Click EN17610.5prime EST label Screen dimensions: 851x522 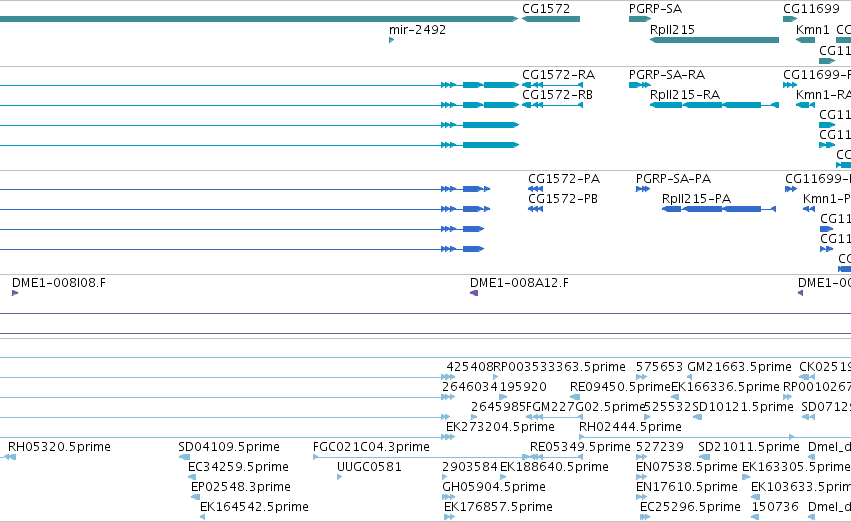(687, 487)
